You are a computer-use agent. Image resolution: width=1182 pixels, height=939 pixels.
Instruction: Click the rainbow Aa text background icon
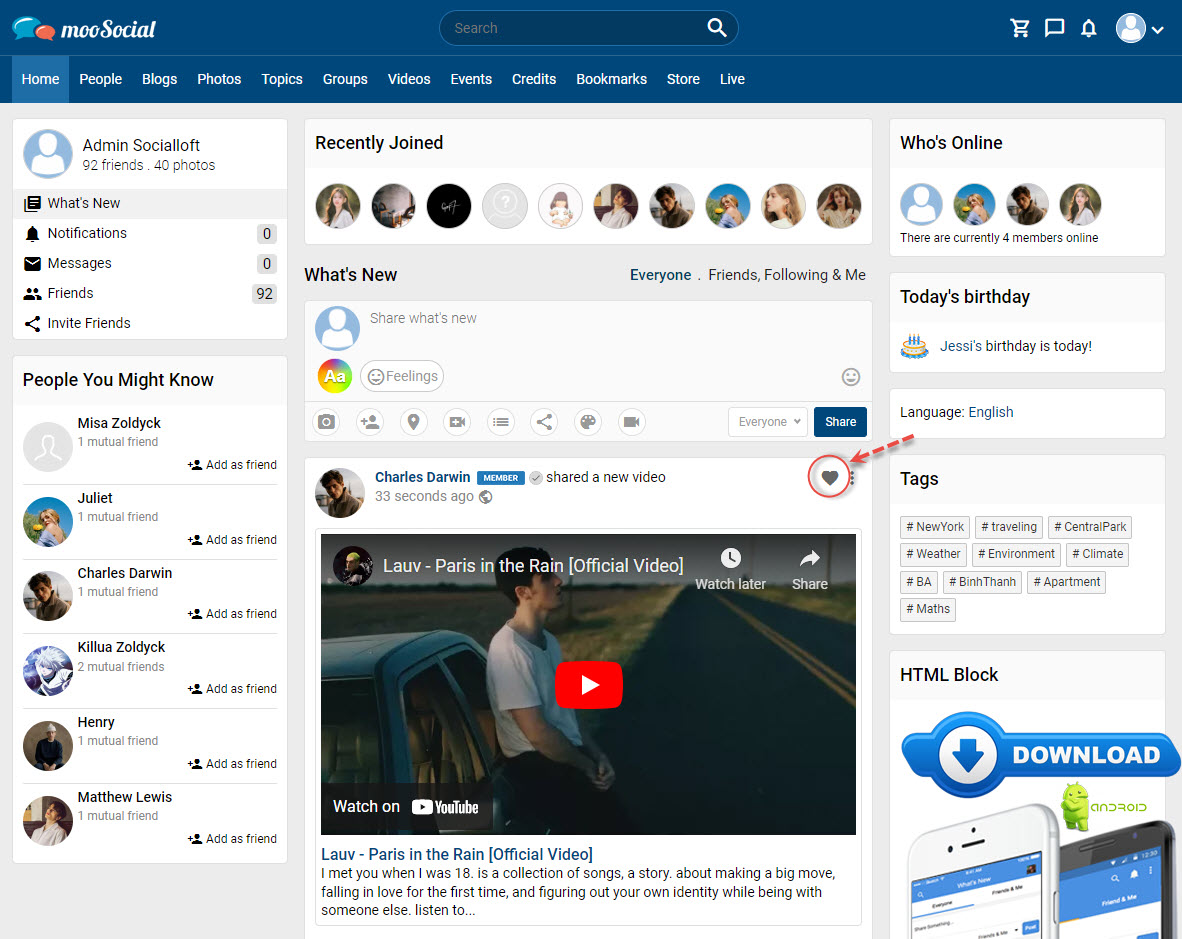click(x=335, y=376)
